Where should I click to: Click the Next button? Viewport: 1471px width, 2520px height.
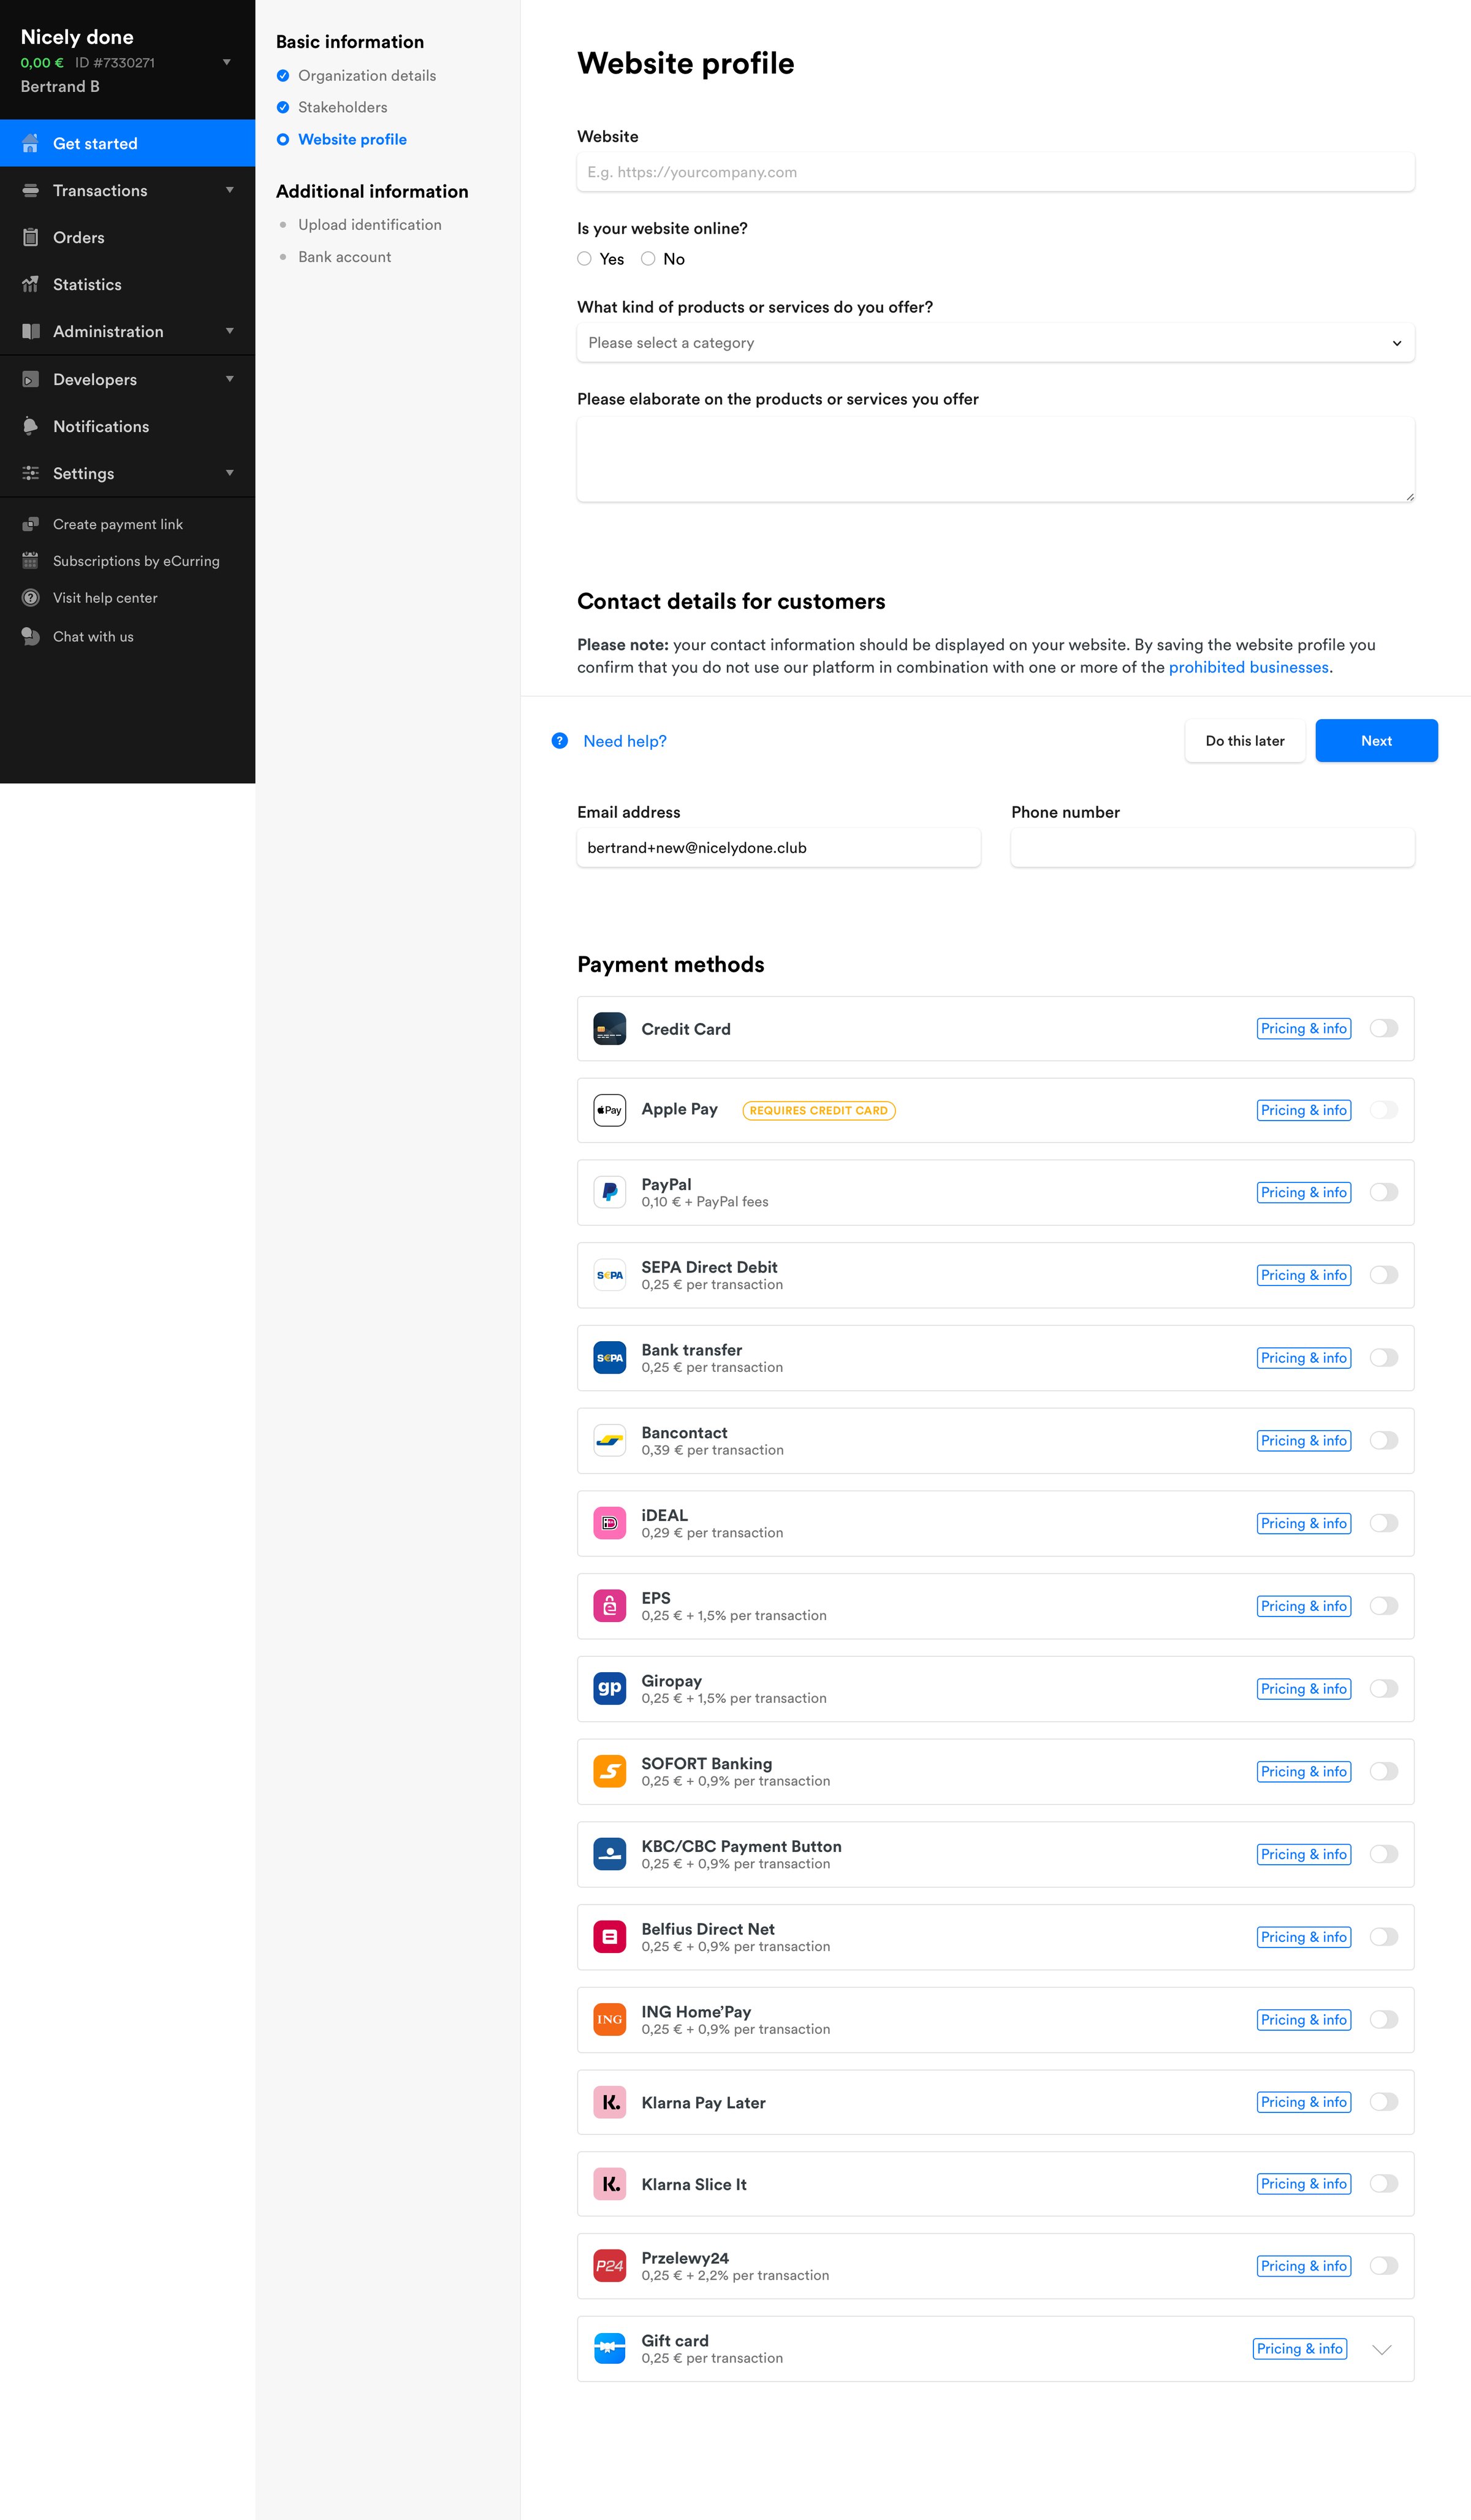point(1377,741)
